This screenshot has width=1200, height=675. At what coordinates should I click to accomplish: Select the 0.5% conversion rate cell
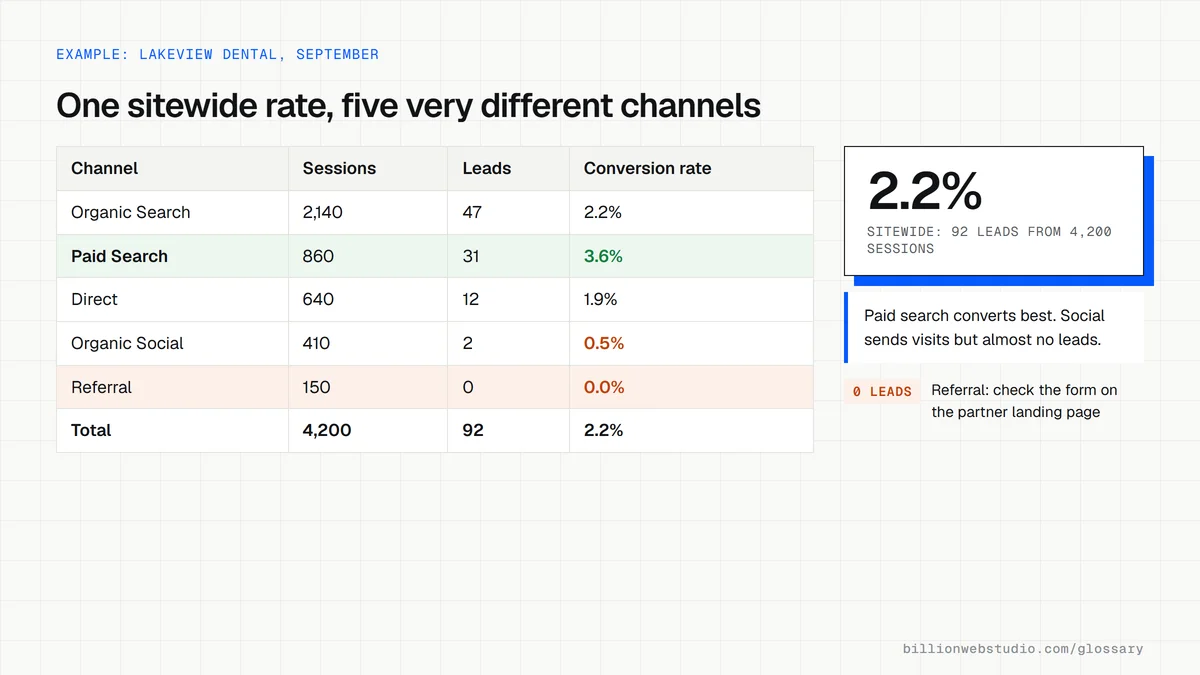coord(691,343)
